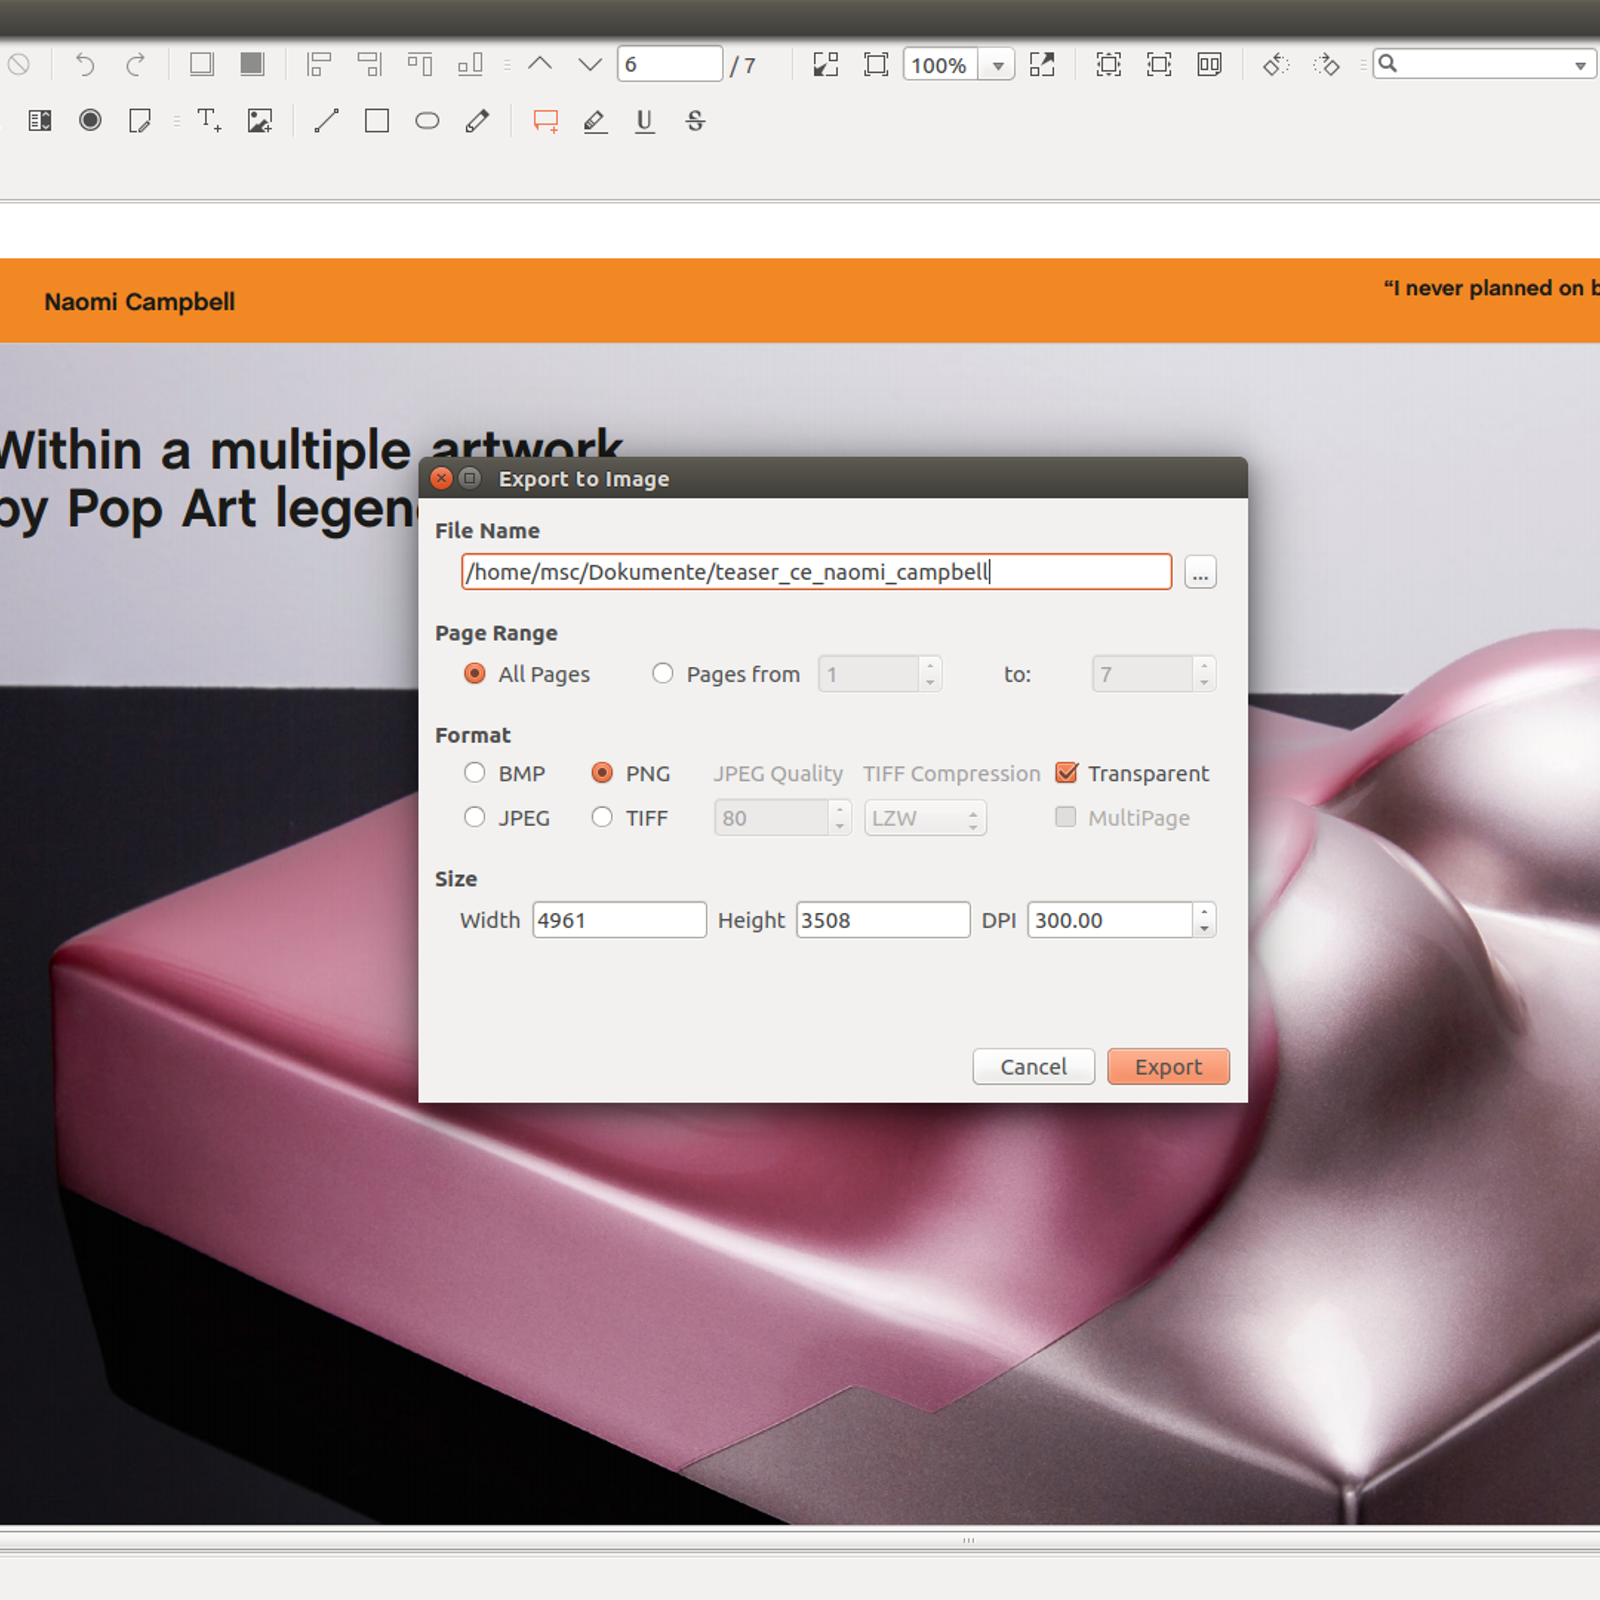
Task: Select the Pencil freehand tool
Action: click(x=477, y=121)
